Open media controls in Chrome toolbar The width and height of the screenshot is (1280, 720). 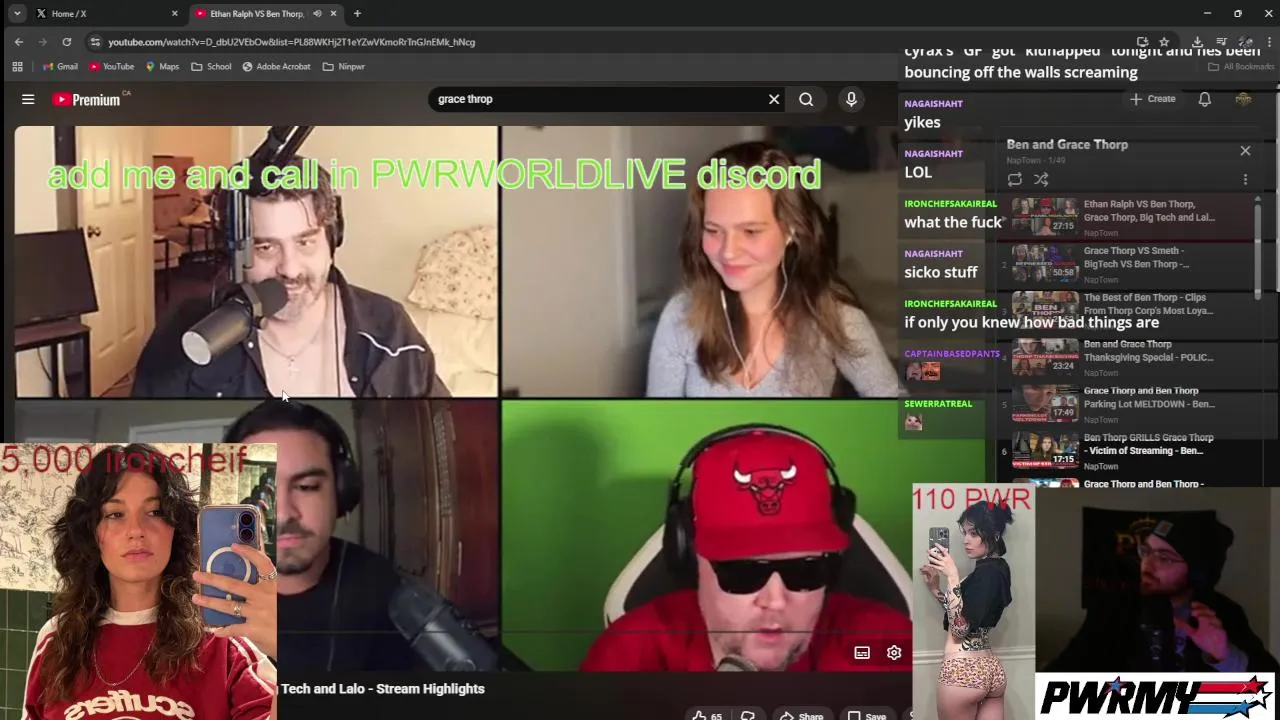tap(1221, 42)
